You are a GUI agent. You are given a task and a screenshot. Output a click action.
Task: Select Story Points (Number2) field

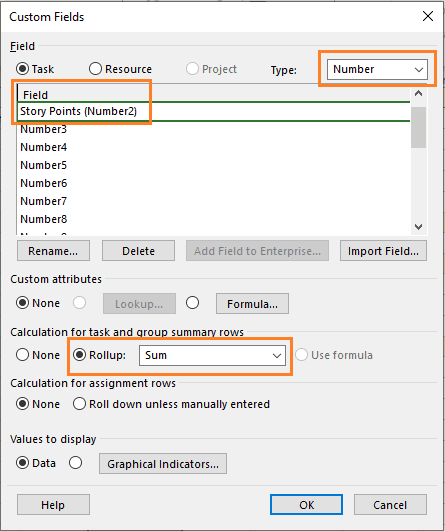coord(213,111)
